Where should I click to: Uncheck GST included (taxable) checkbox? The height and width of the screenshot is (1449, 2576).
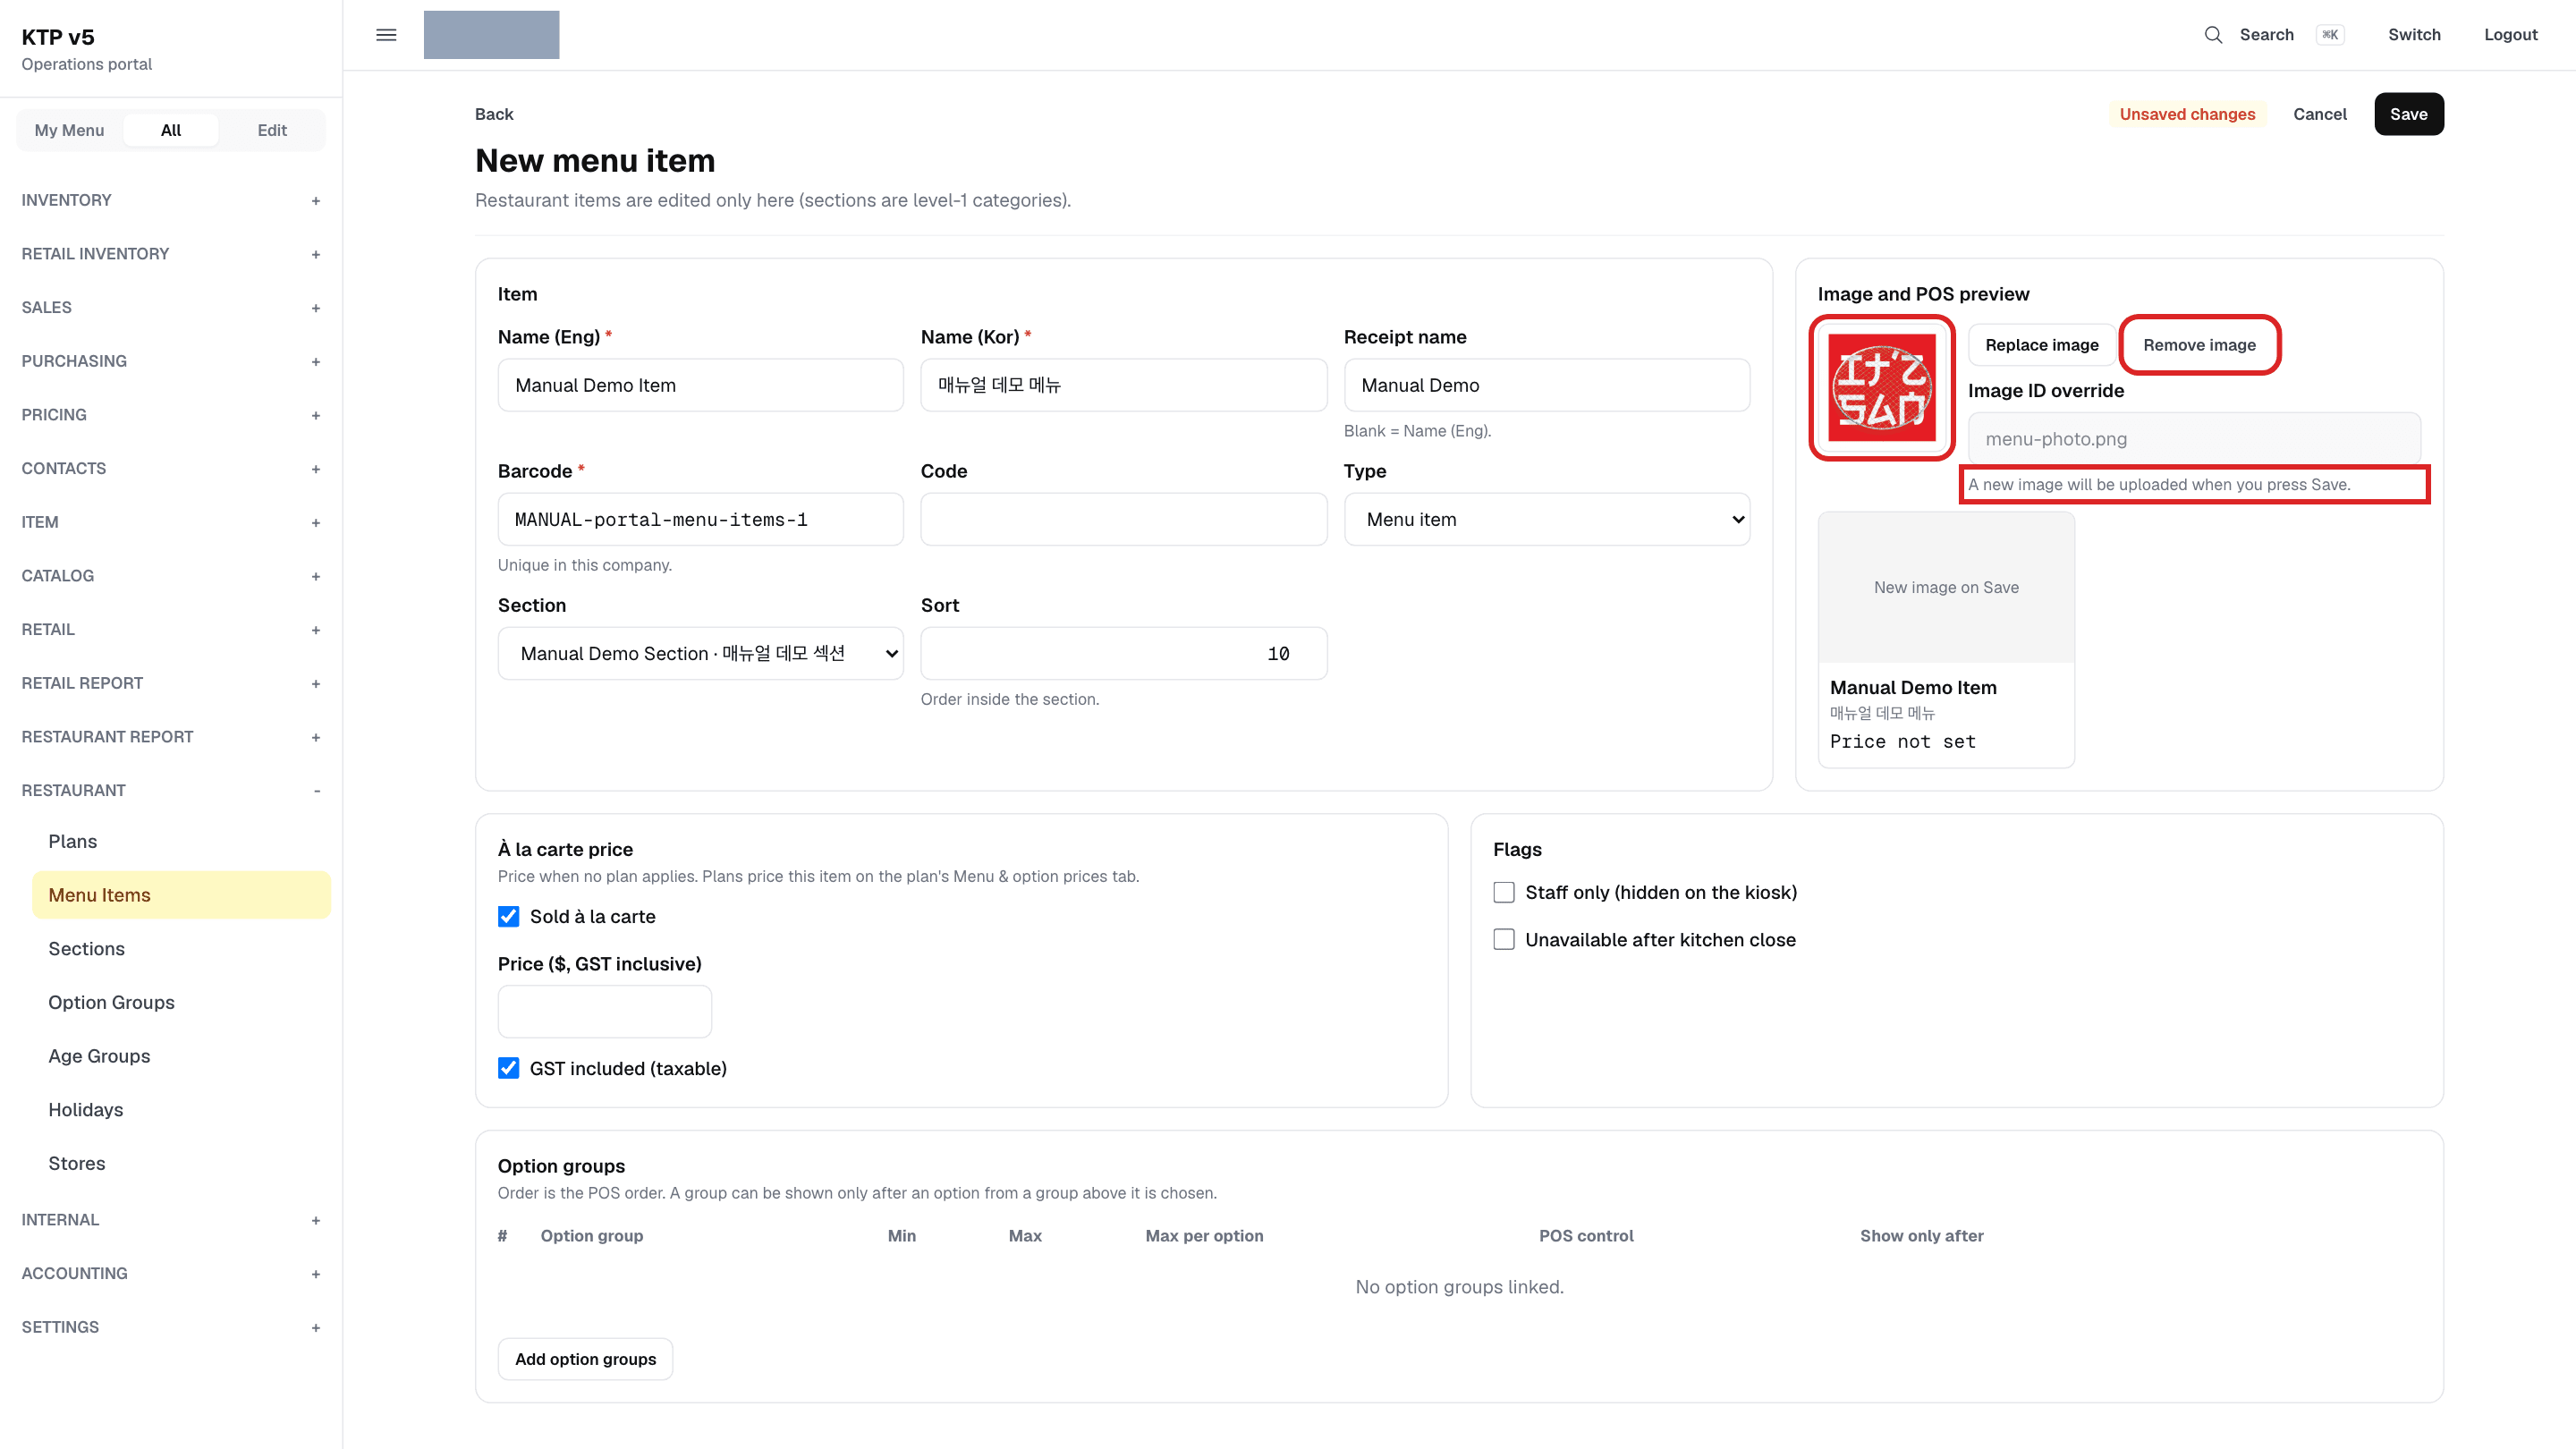click(x=508, y=1068)
